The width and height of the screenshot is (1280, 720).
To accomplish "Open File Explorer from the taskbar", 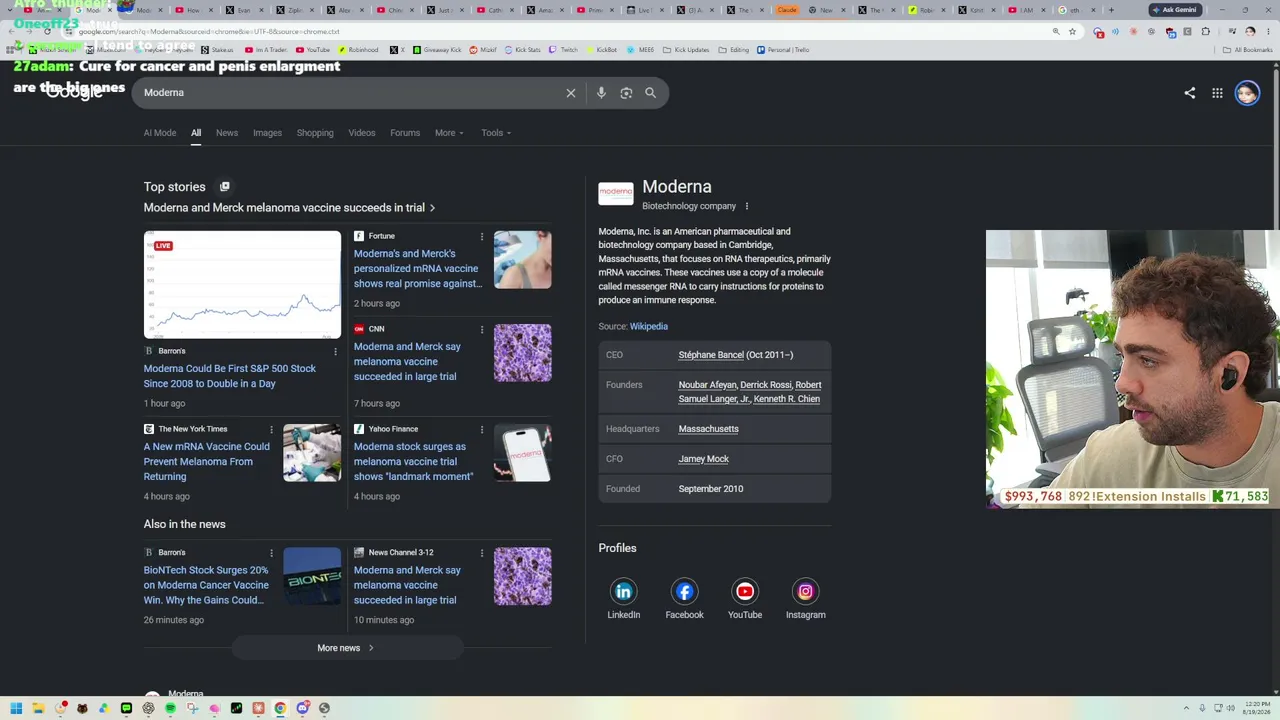I will point(38,708).
